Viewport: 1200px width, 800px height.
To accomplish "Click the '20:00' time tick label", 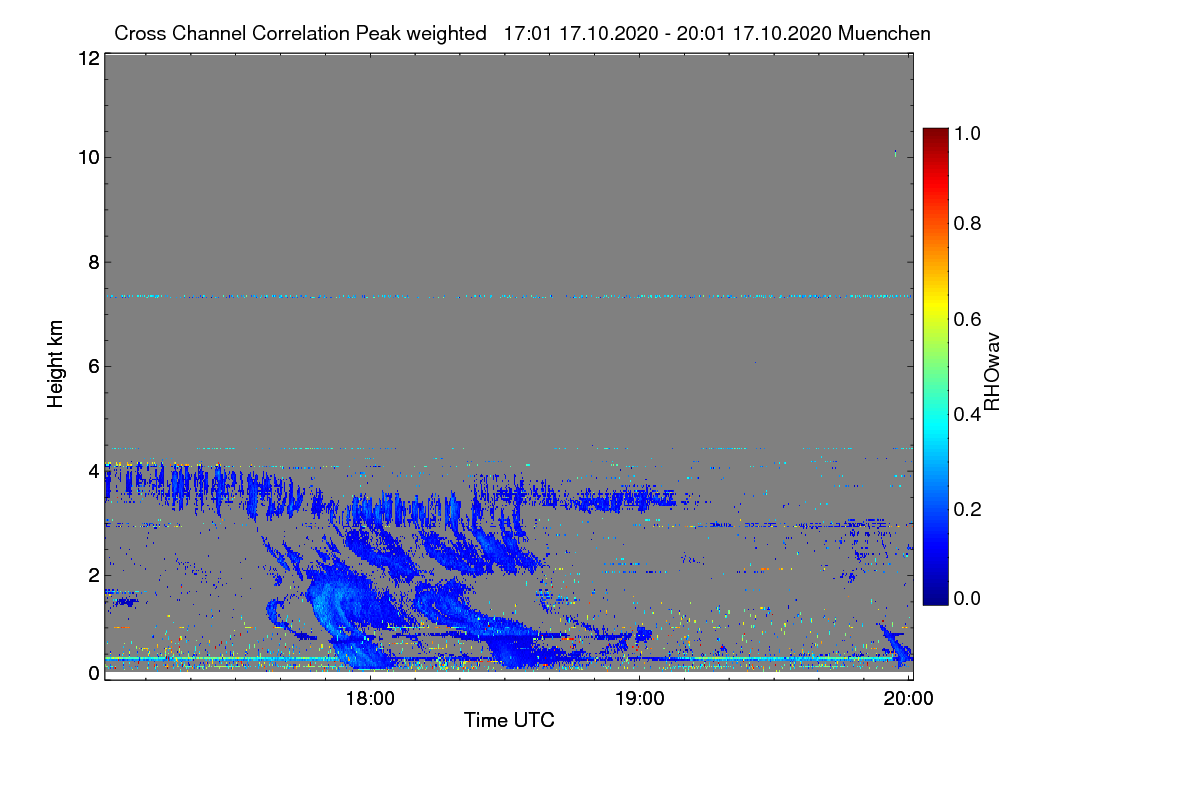I will (x=909, y=699).
